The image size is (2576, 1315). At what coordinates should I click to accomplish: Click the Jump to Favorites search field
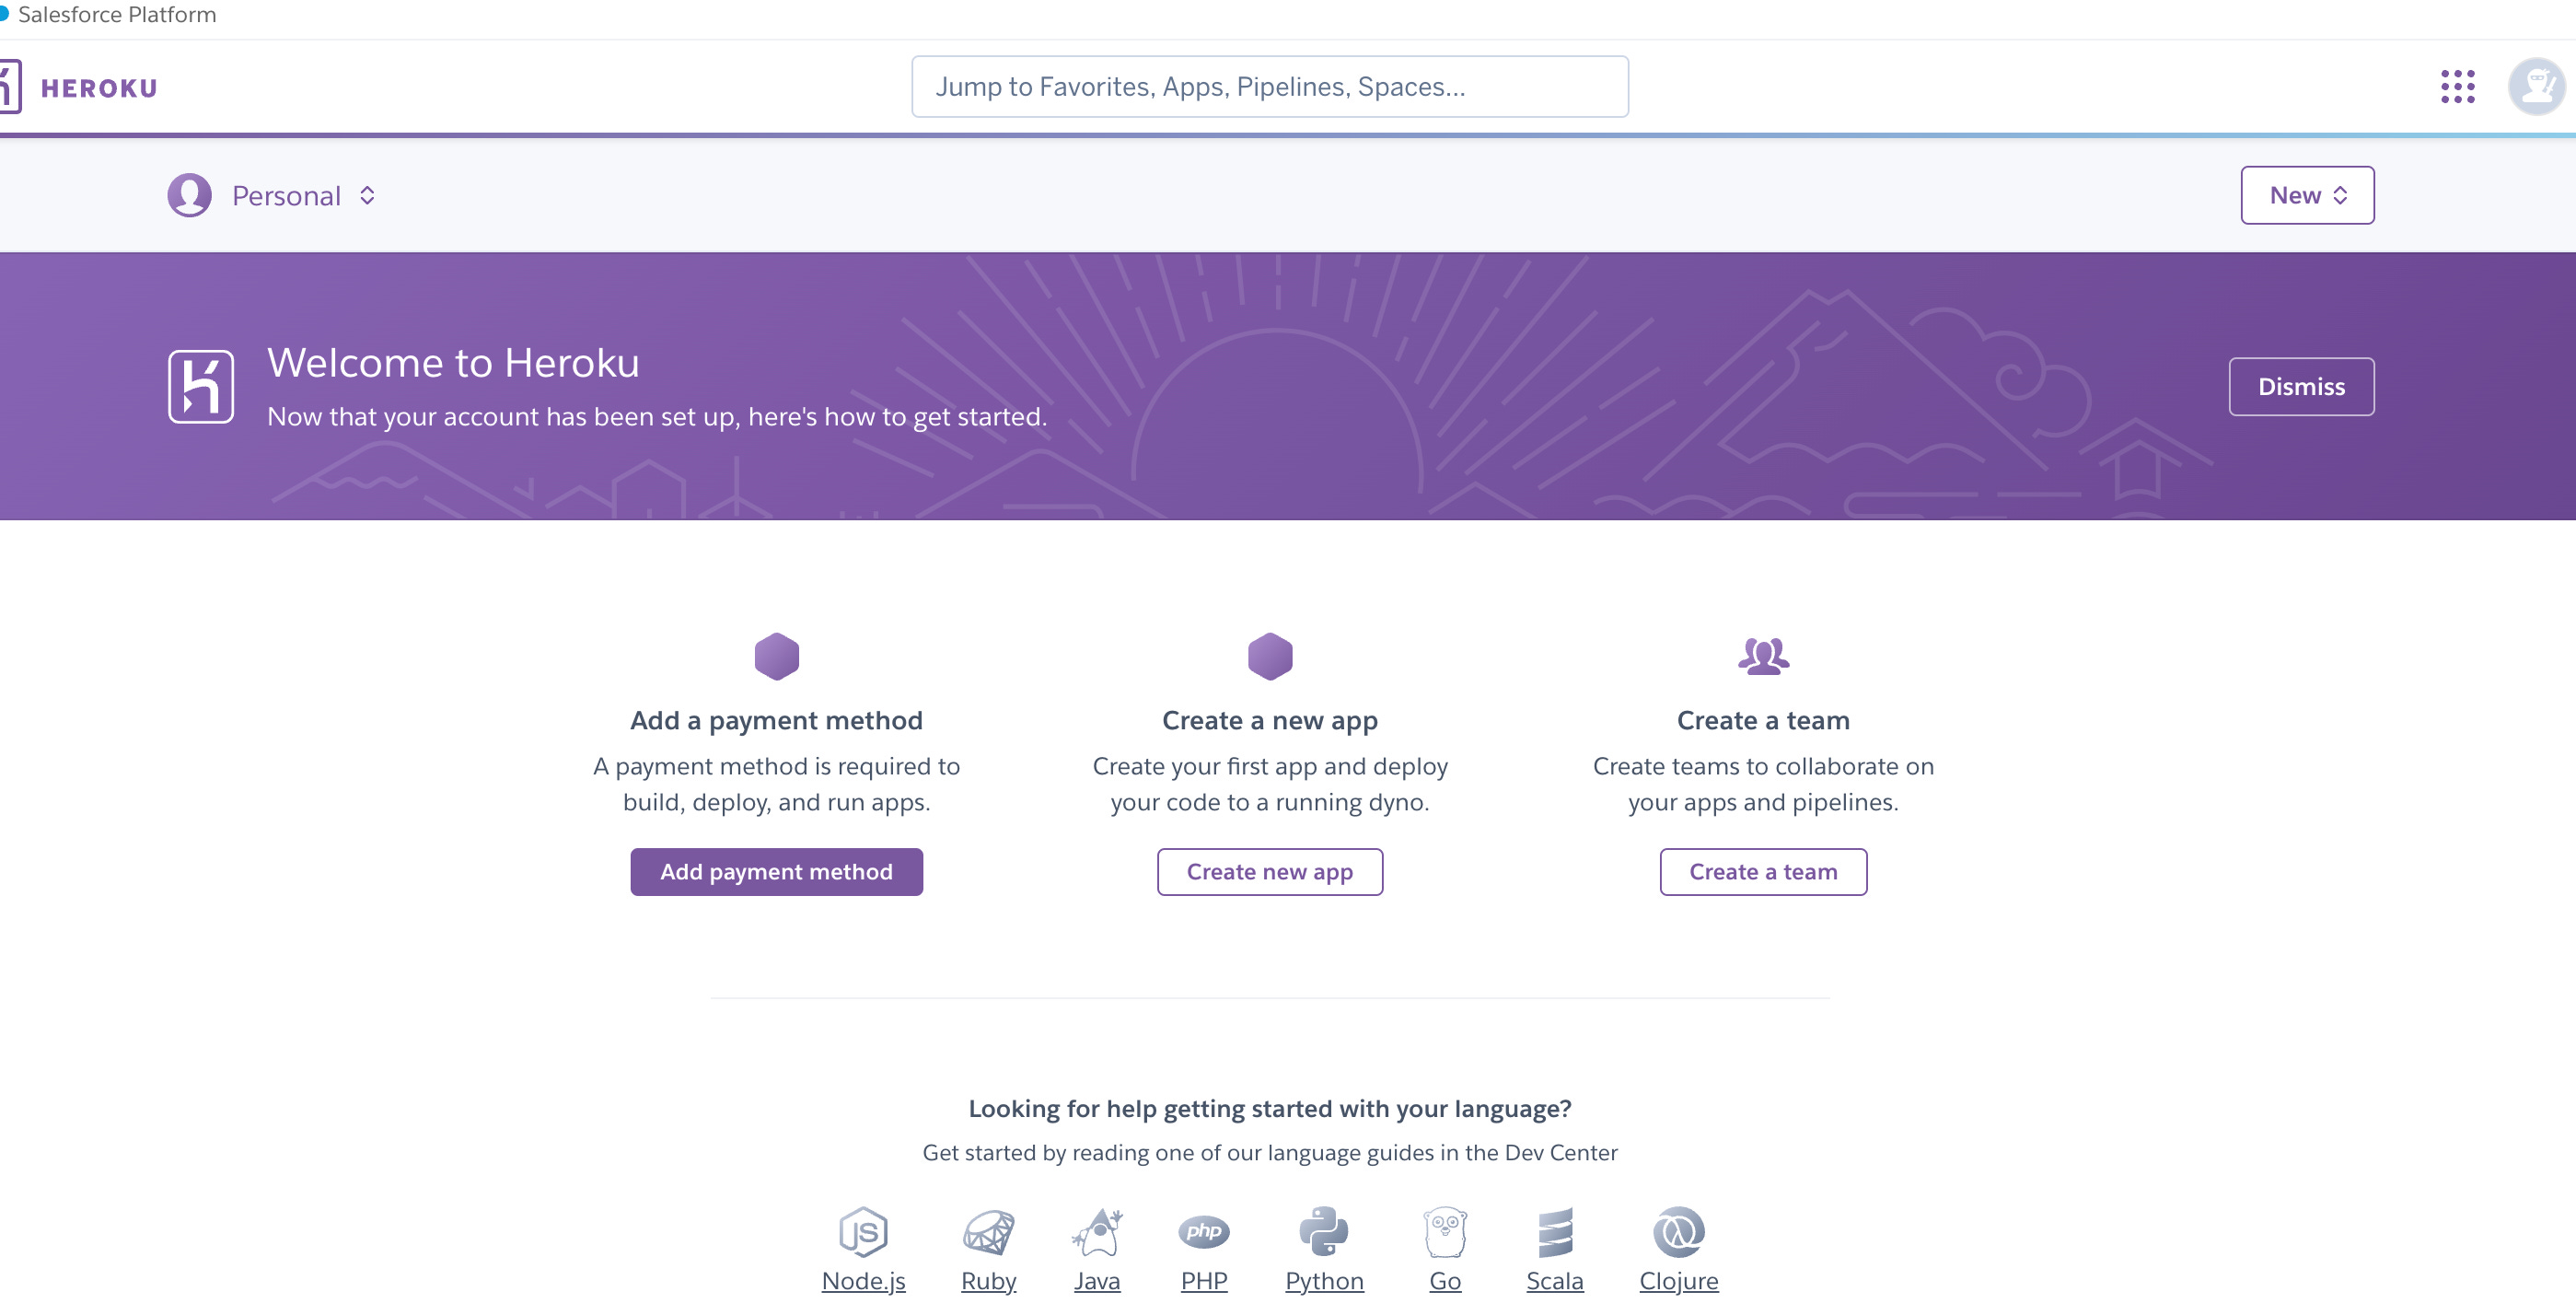click(x=1269, y=86)
